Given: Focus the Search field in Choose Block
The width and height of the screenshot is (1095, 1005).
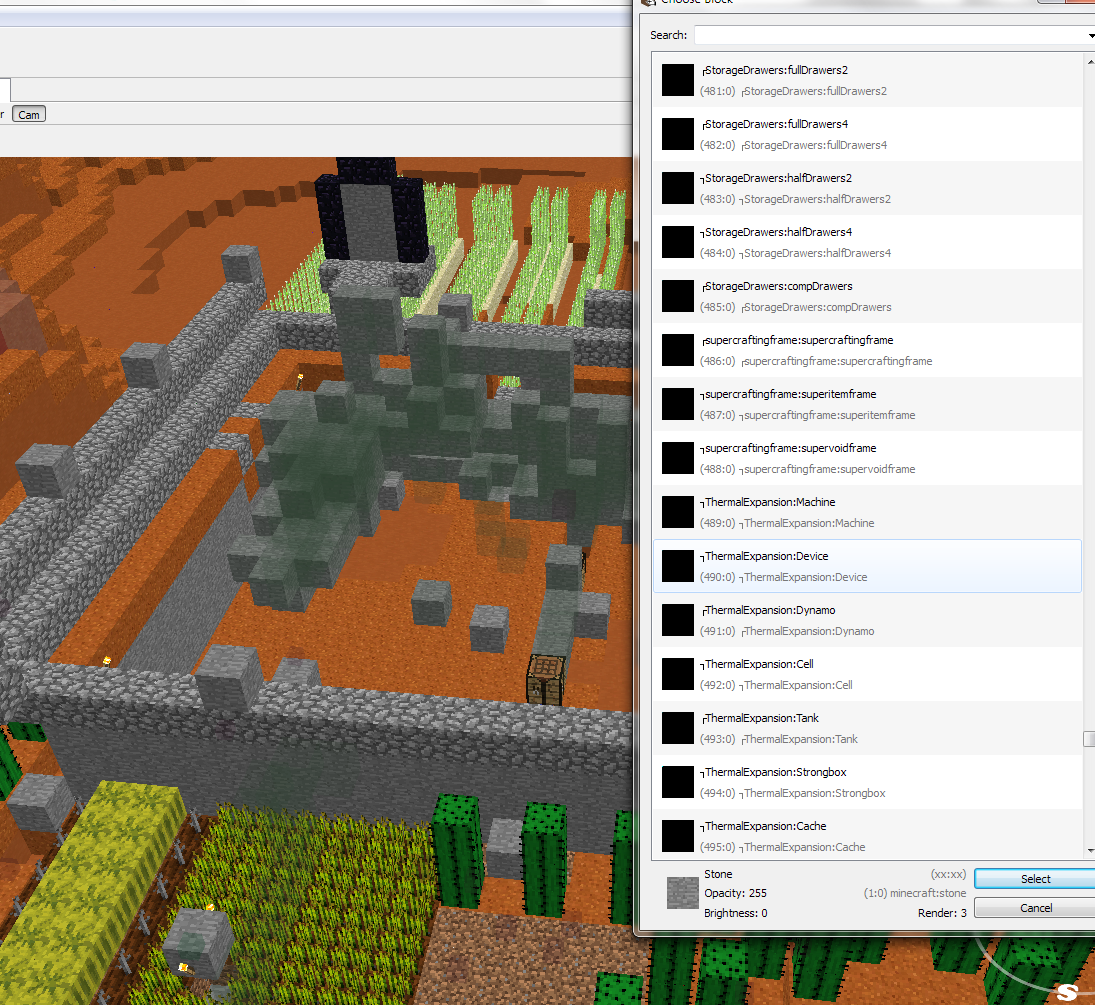Looking at the screenshot, I should click(889, 35).
